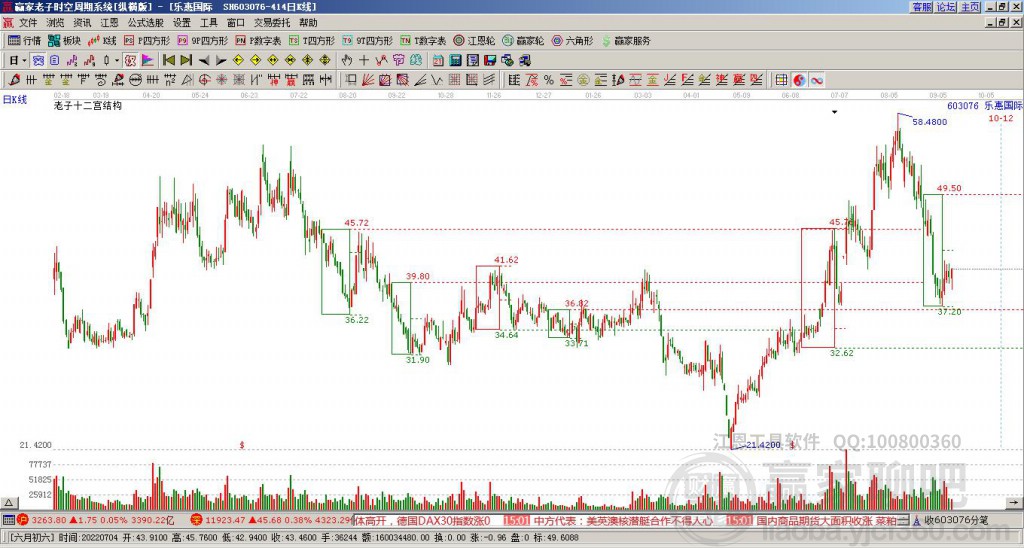Click the 日K线 label
Image resolution: width=1024 pixels, height=548 pixels.
[14, 100]
